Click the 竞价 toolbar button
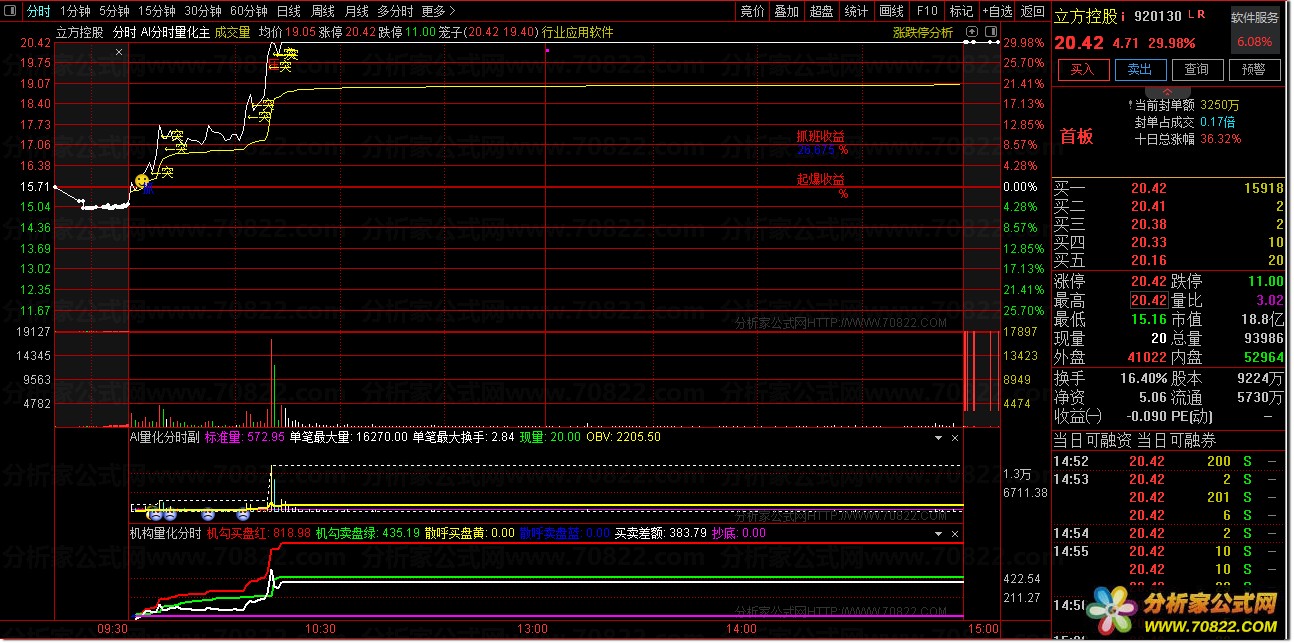1294x643 pixels. pos(752,11)
